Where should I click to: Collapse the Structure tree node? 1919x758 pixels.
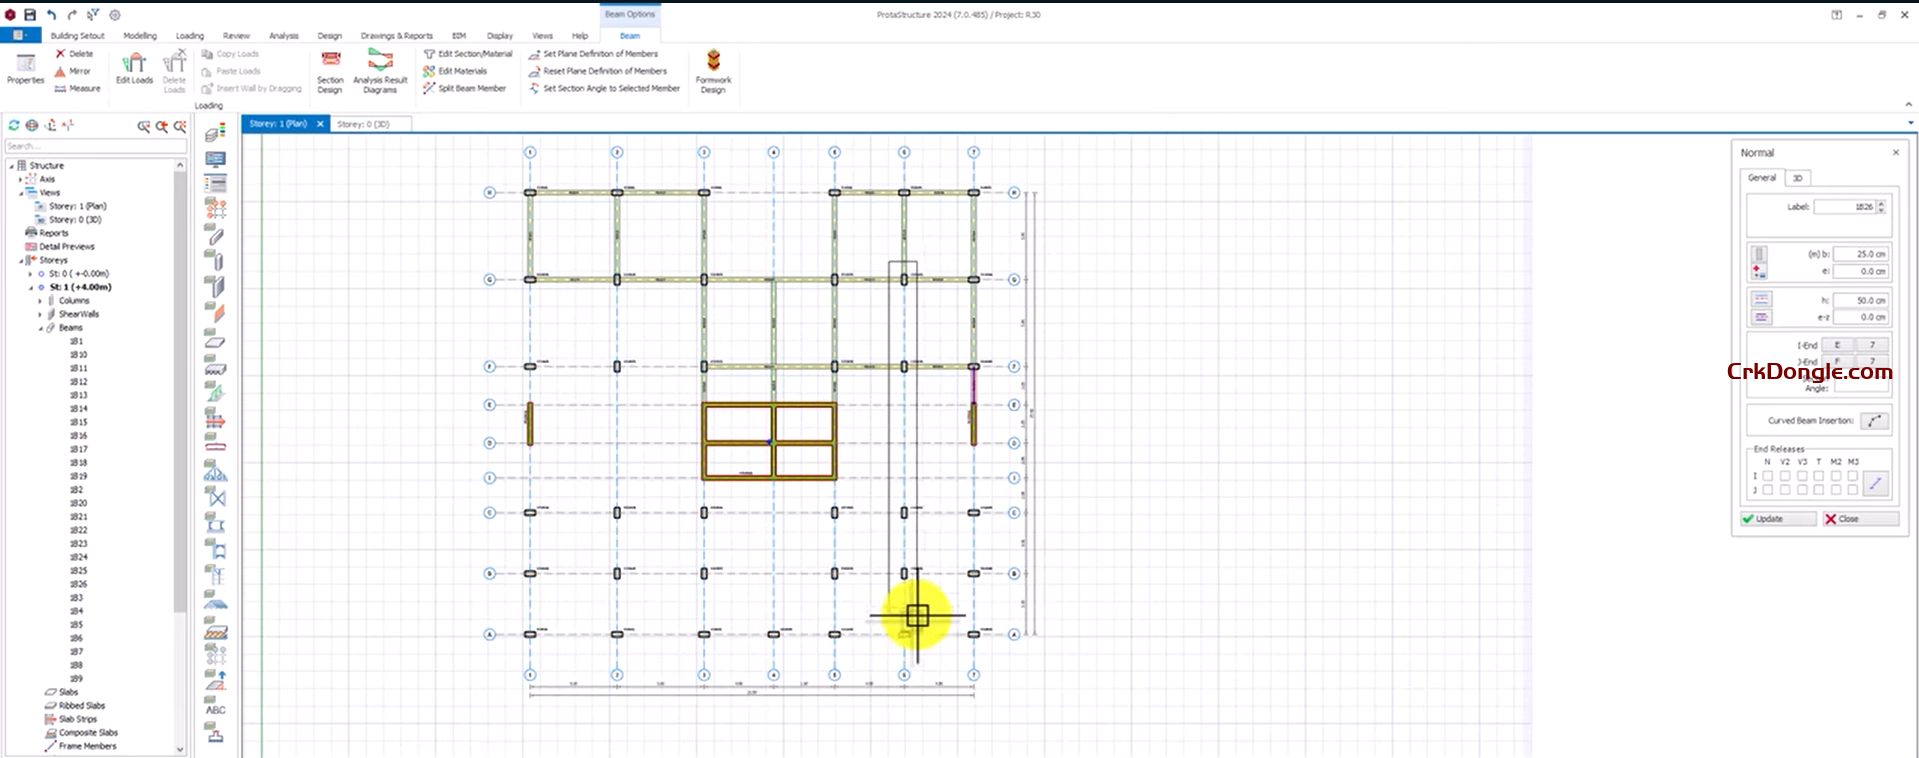11,166
